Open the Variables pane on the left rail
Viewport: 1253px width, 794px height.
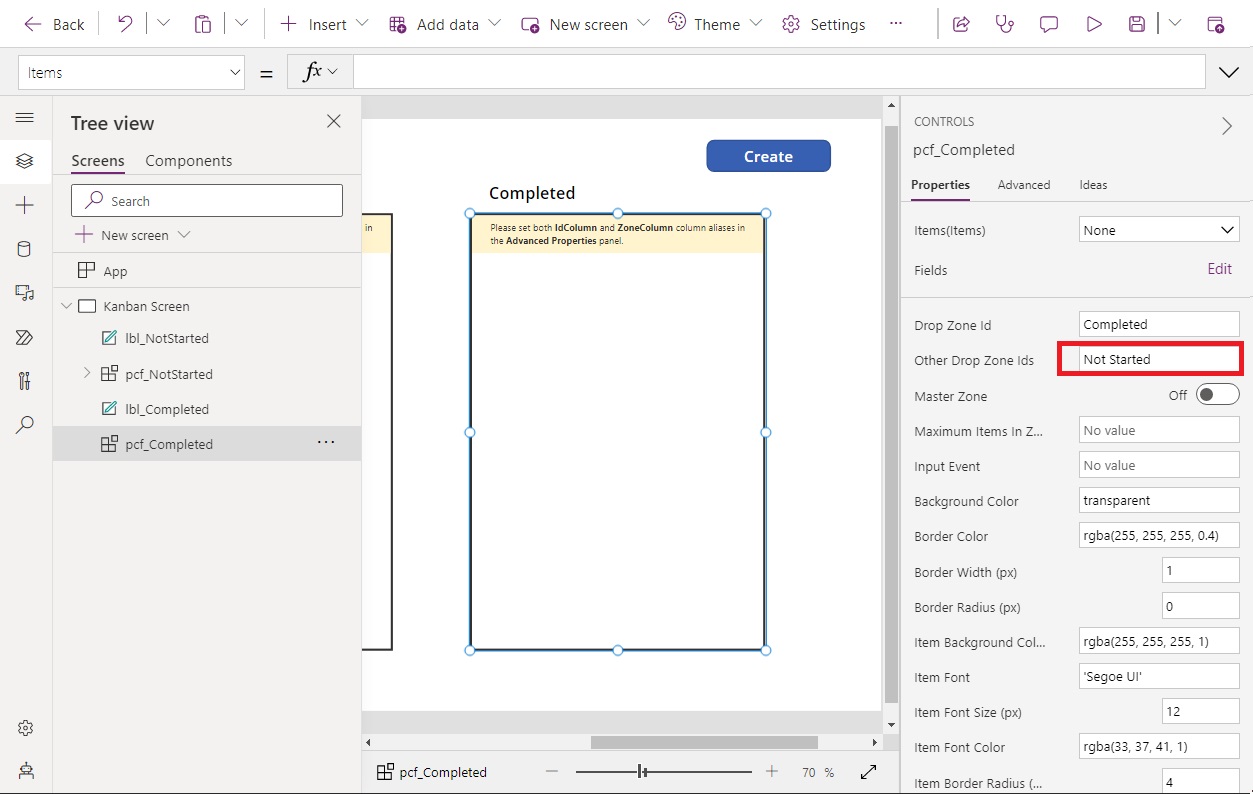[x=25, y=381]
